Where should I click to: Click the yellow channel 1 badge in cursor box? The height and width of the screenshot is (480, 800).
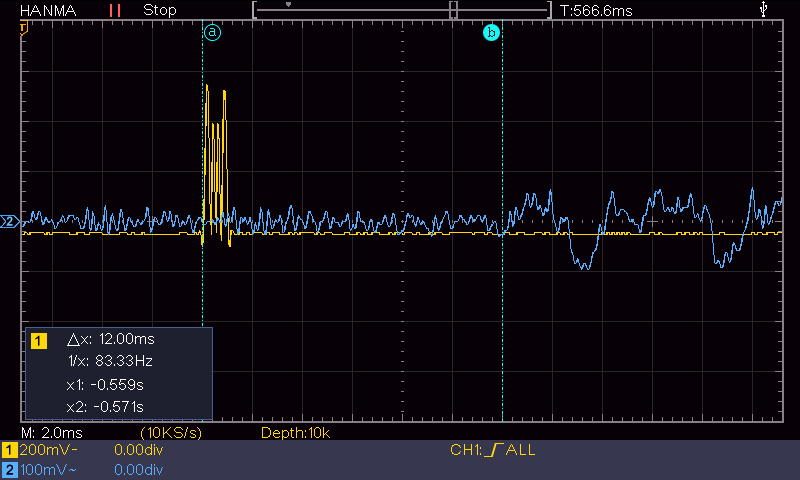coord(39,341)
